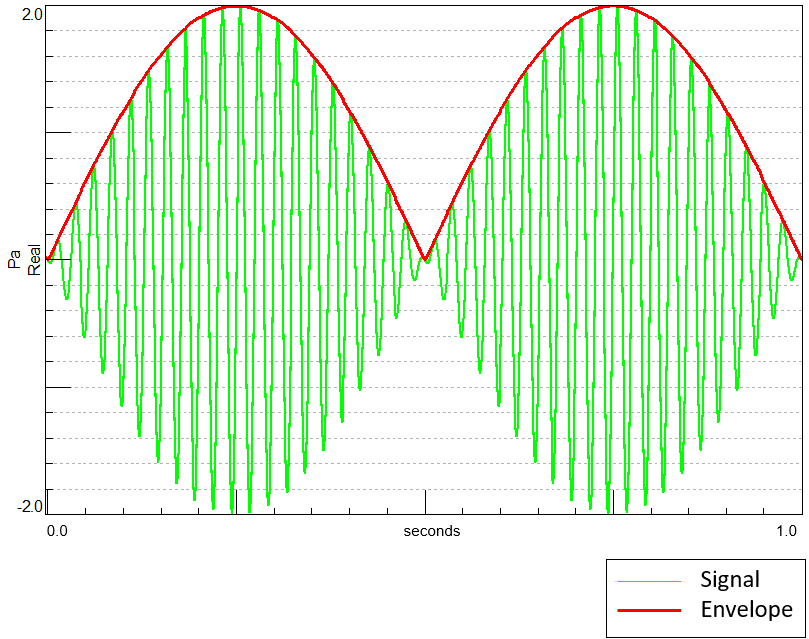809x639 pixels.
Task: Click the red envelope end at right edge
Action: pos(800,258)
